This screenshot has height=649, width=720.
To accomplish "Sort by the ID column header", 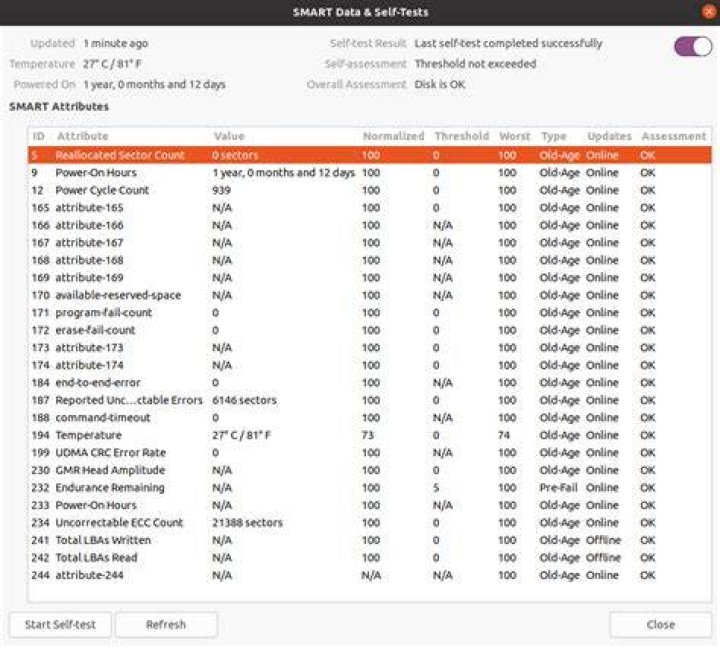I will point(39,136).
